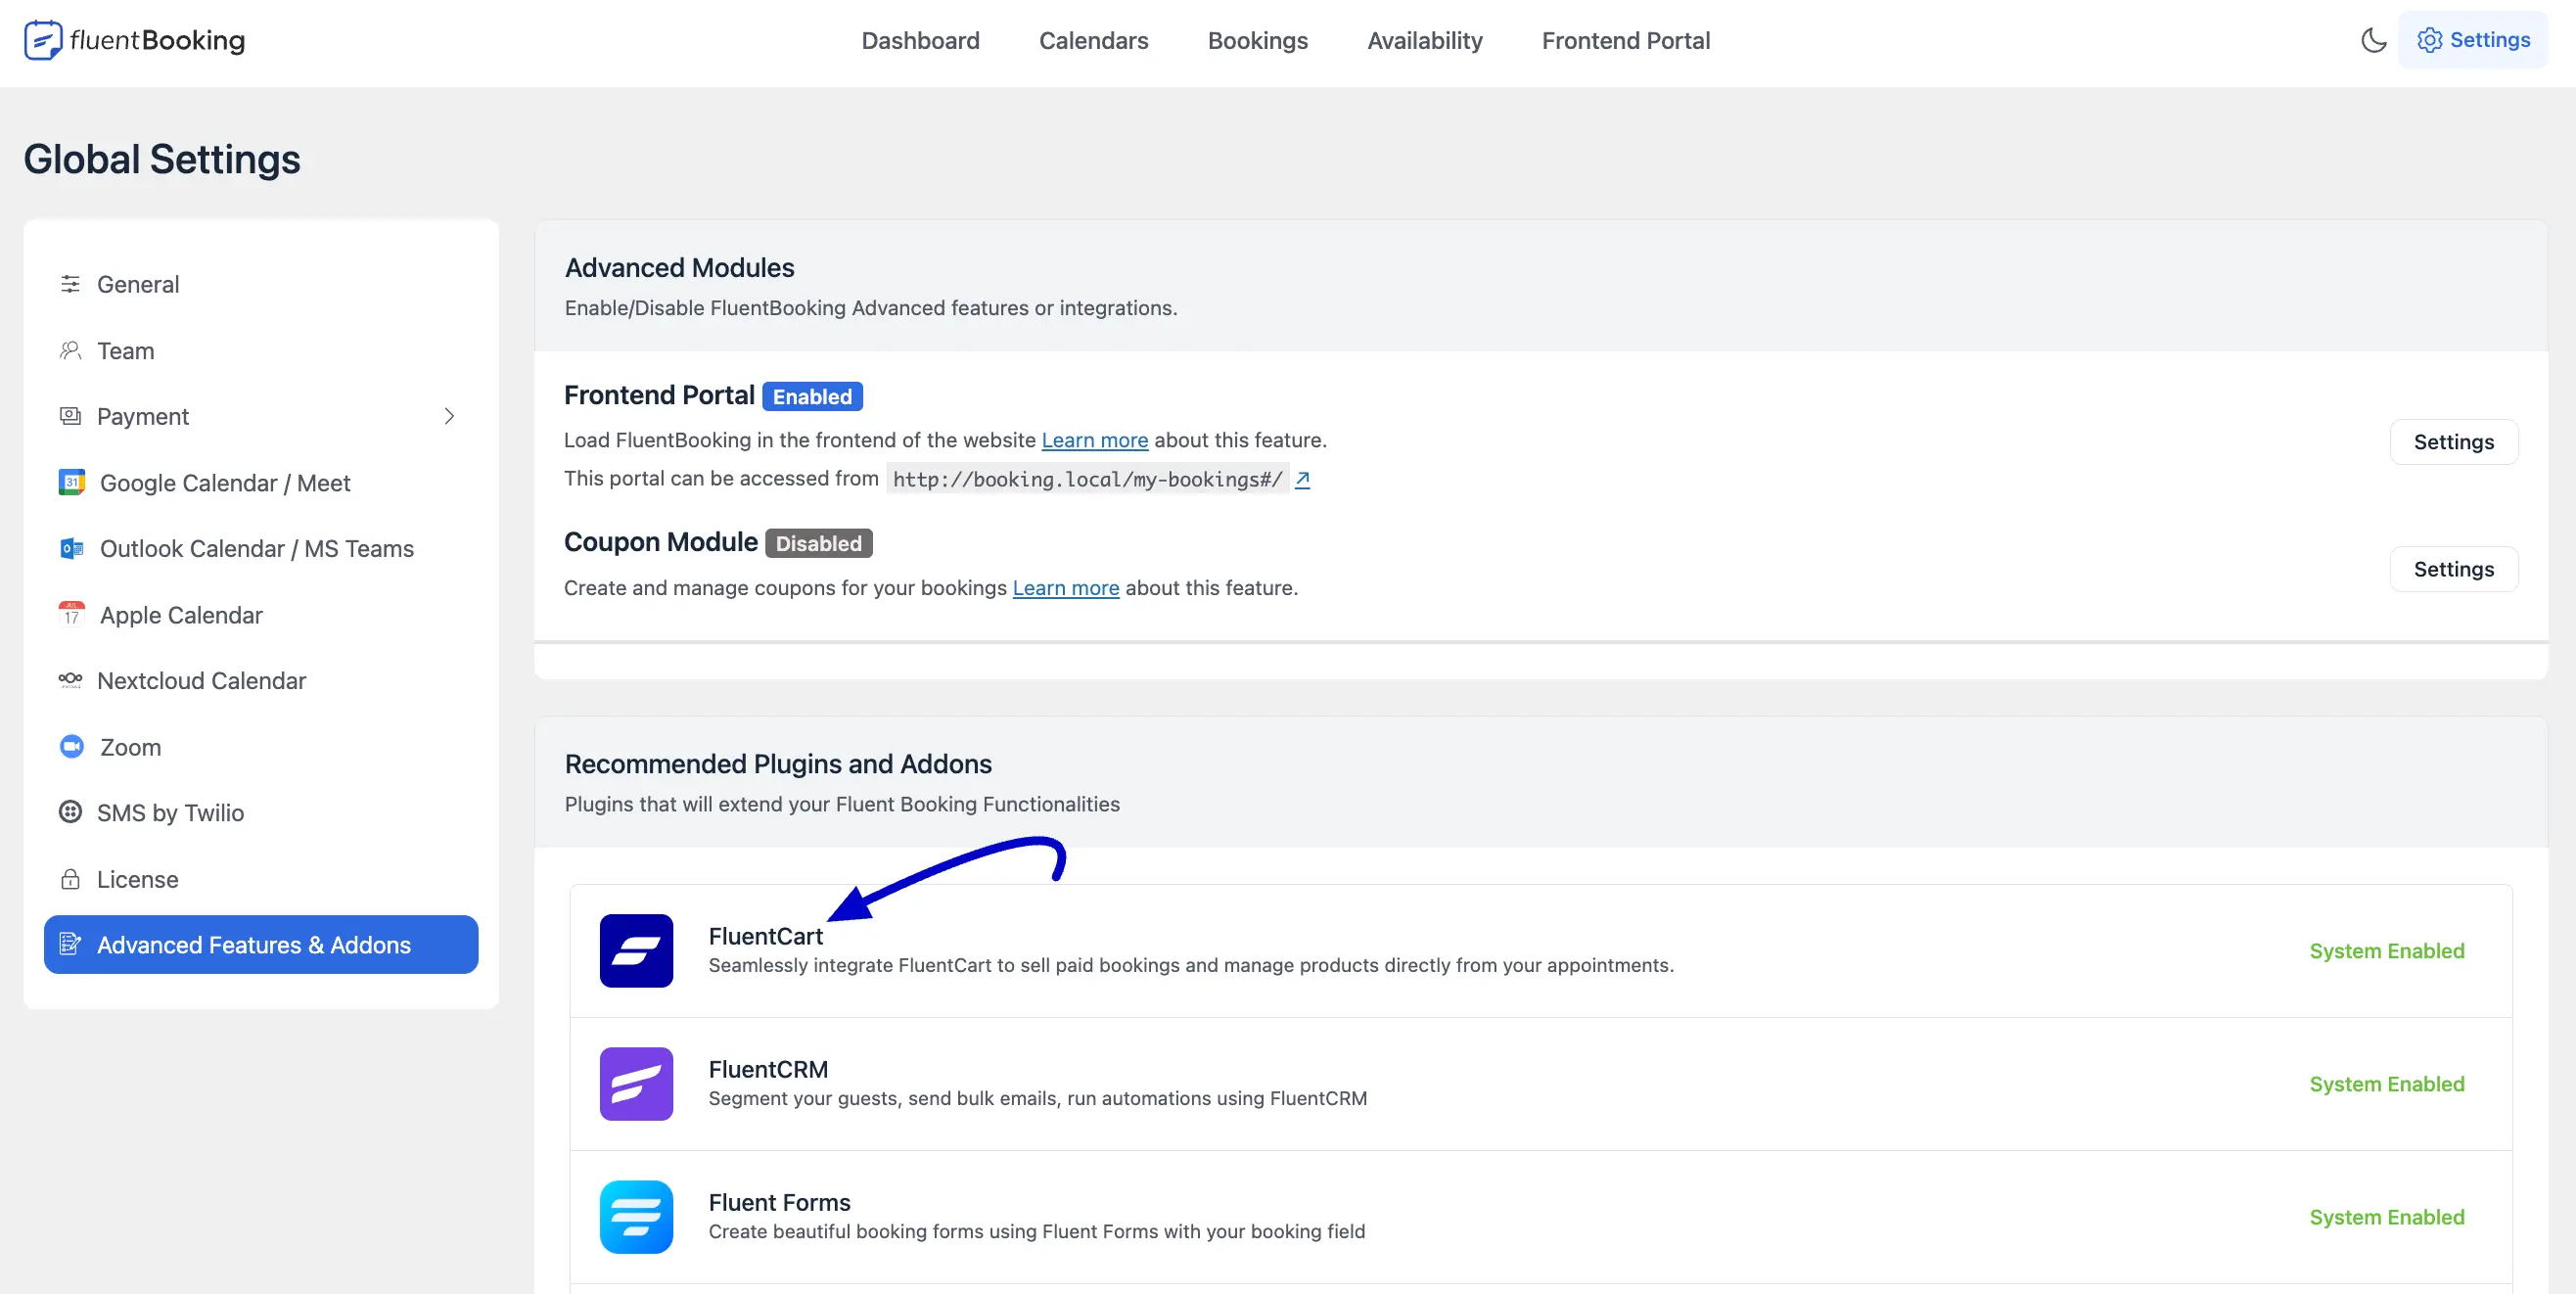Click the Coupon Module Disabled badge

818,543
